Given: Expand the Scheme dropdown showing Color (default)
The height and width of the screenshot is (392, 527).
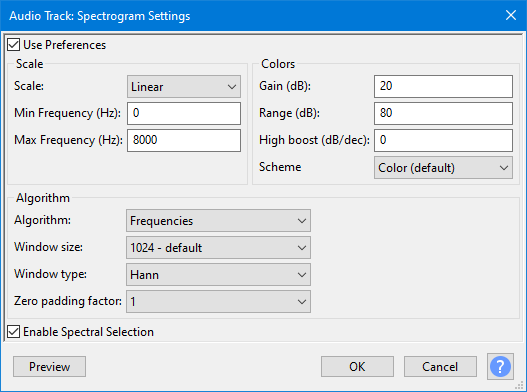Looking at the screenshot, I should pos(443,167).
